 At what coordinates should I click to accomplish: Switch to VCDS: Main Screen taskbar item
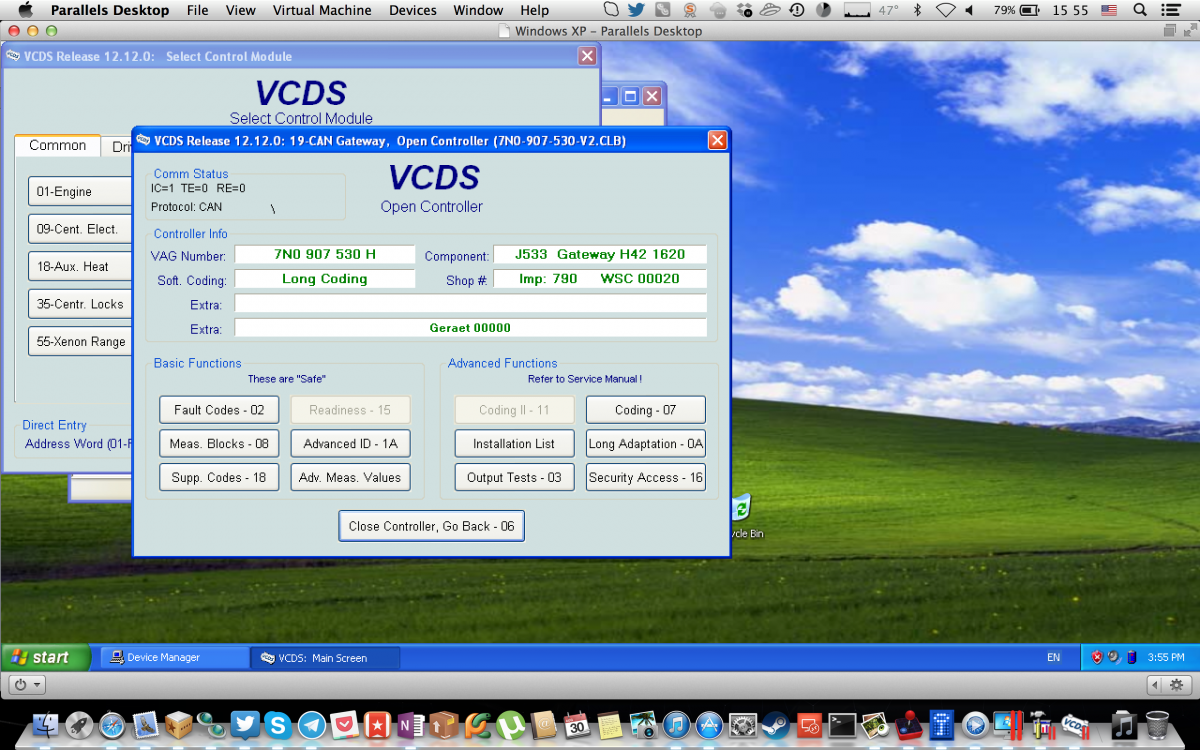coord(326,658)
